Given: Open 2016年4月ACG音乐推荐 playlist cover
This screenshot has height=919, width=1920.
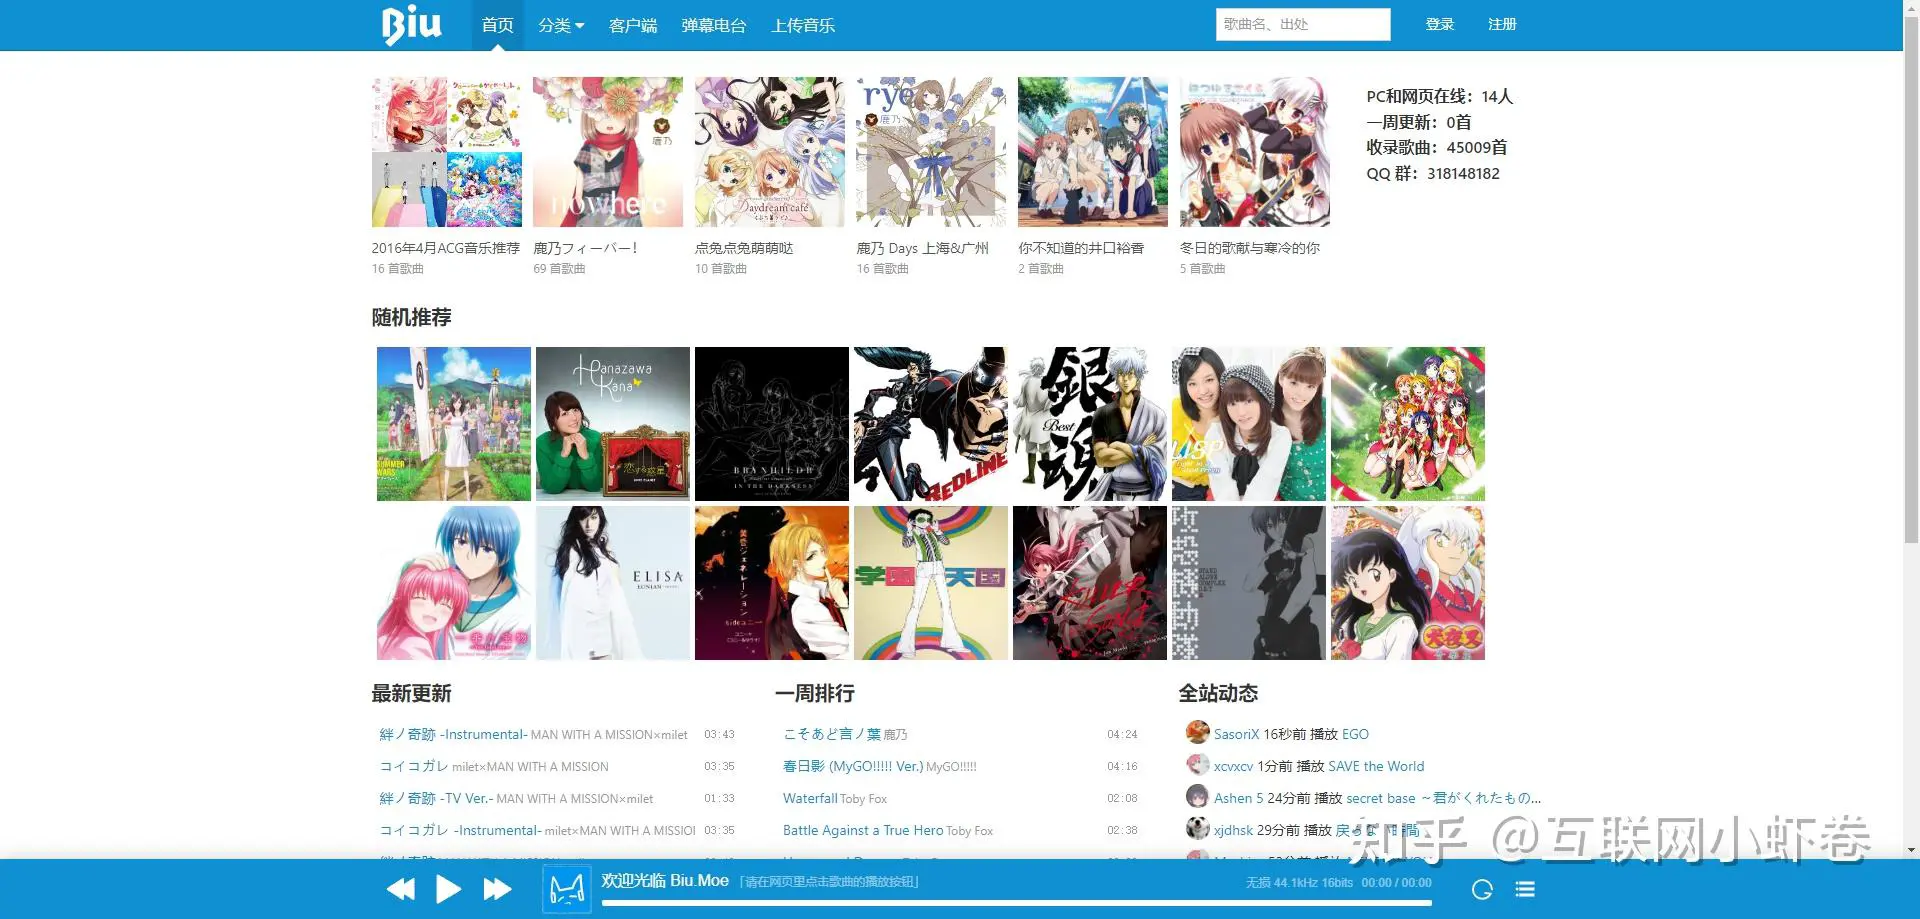Looking at the screenshot, I should point(447,152).
